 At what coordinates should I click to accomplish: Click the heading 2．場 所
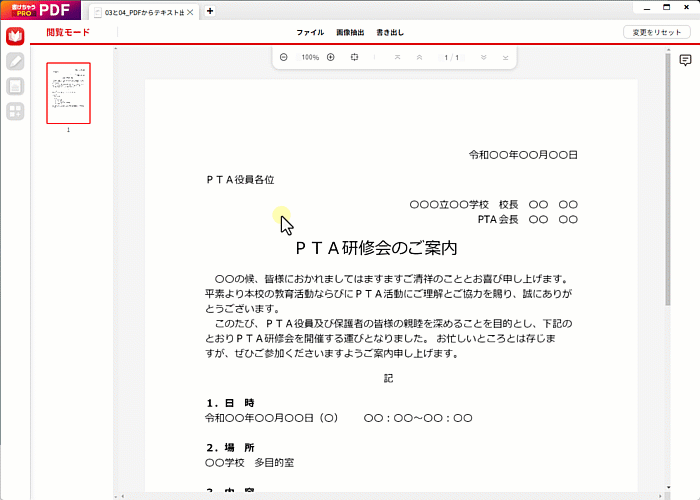230,448
